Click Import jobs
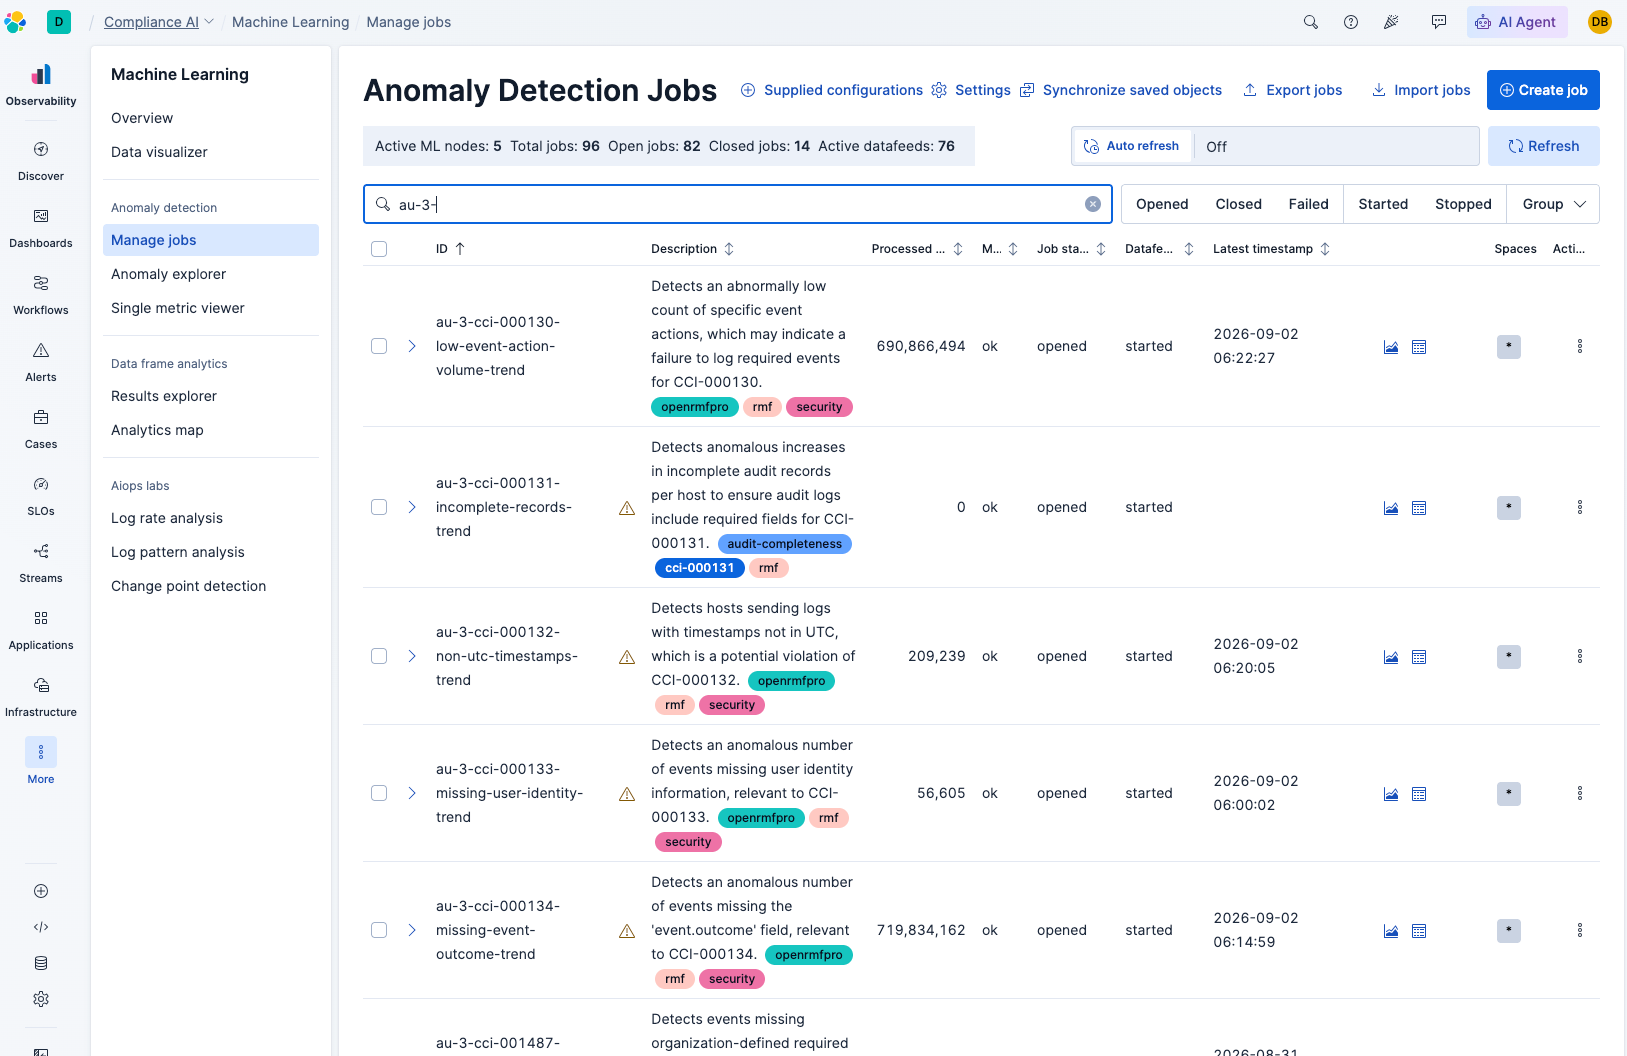The image size is (1627, 1056). pos(1420,90)
